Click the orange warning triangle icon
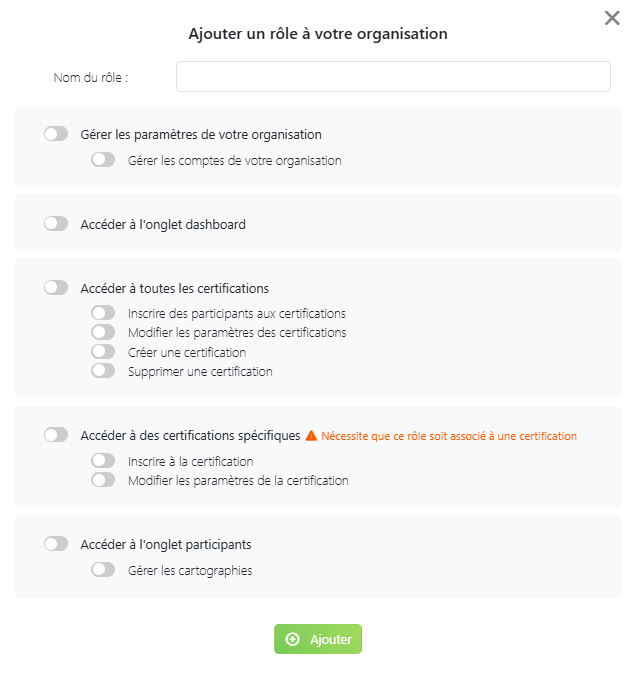The image size is (635, 678). pyautogui.click(x=311, y=436)
